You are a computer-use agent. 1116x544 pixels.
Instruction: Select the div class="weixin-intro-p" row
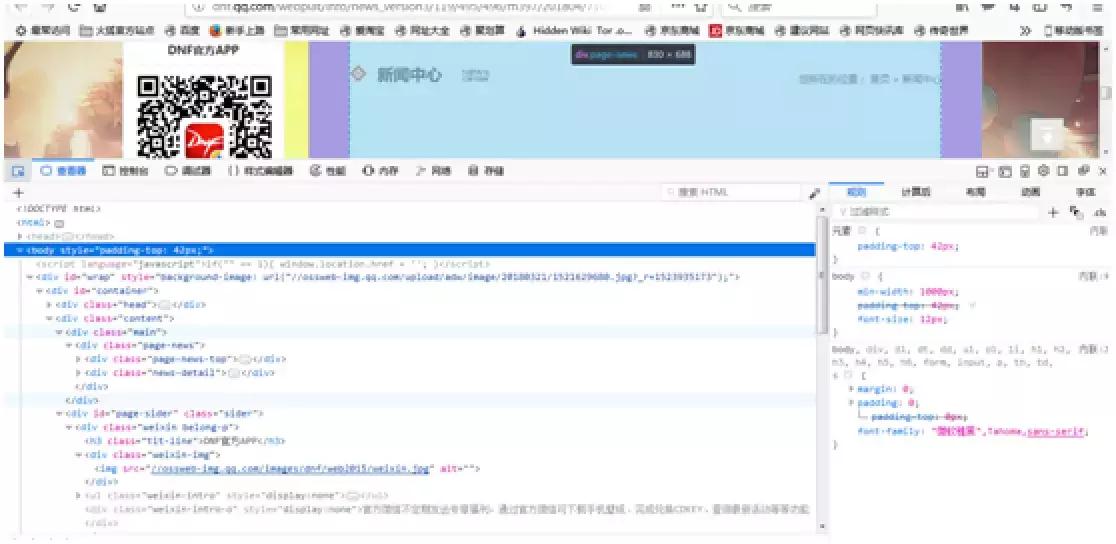point(447,509)
